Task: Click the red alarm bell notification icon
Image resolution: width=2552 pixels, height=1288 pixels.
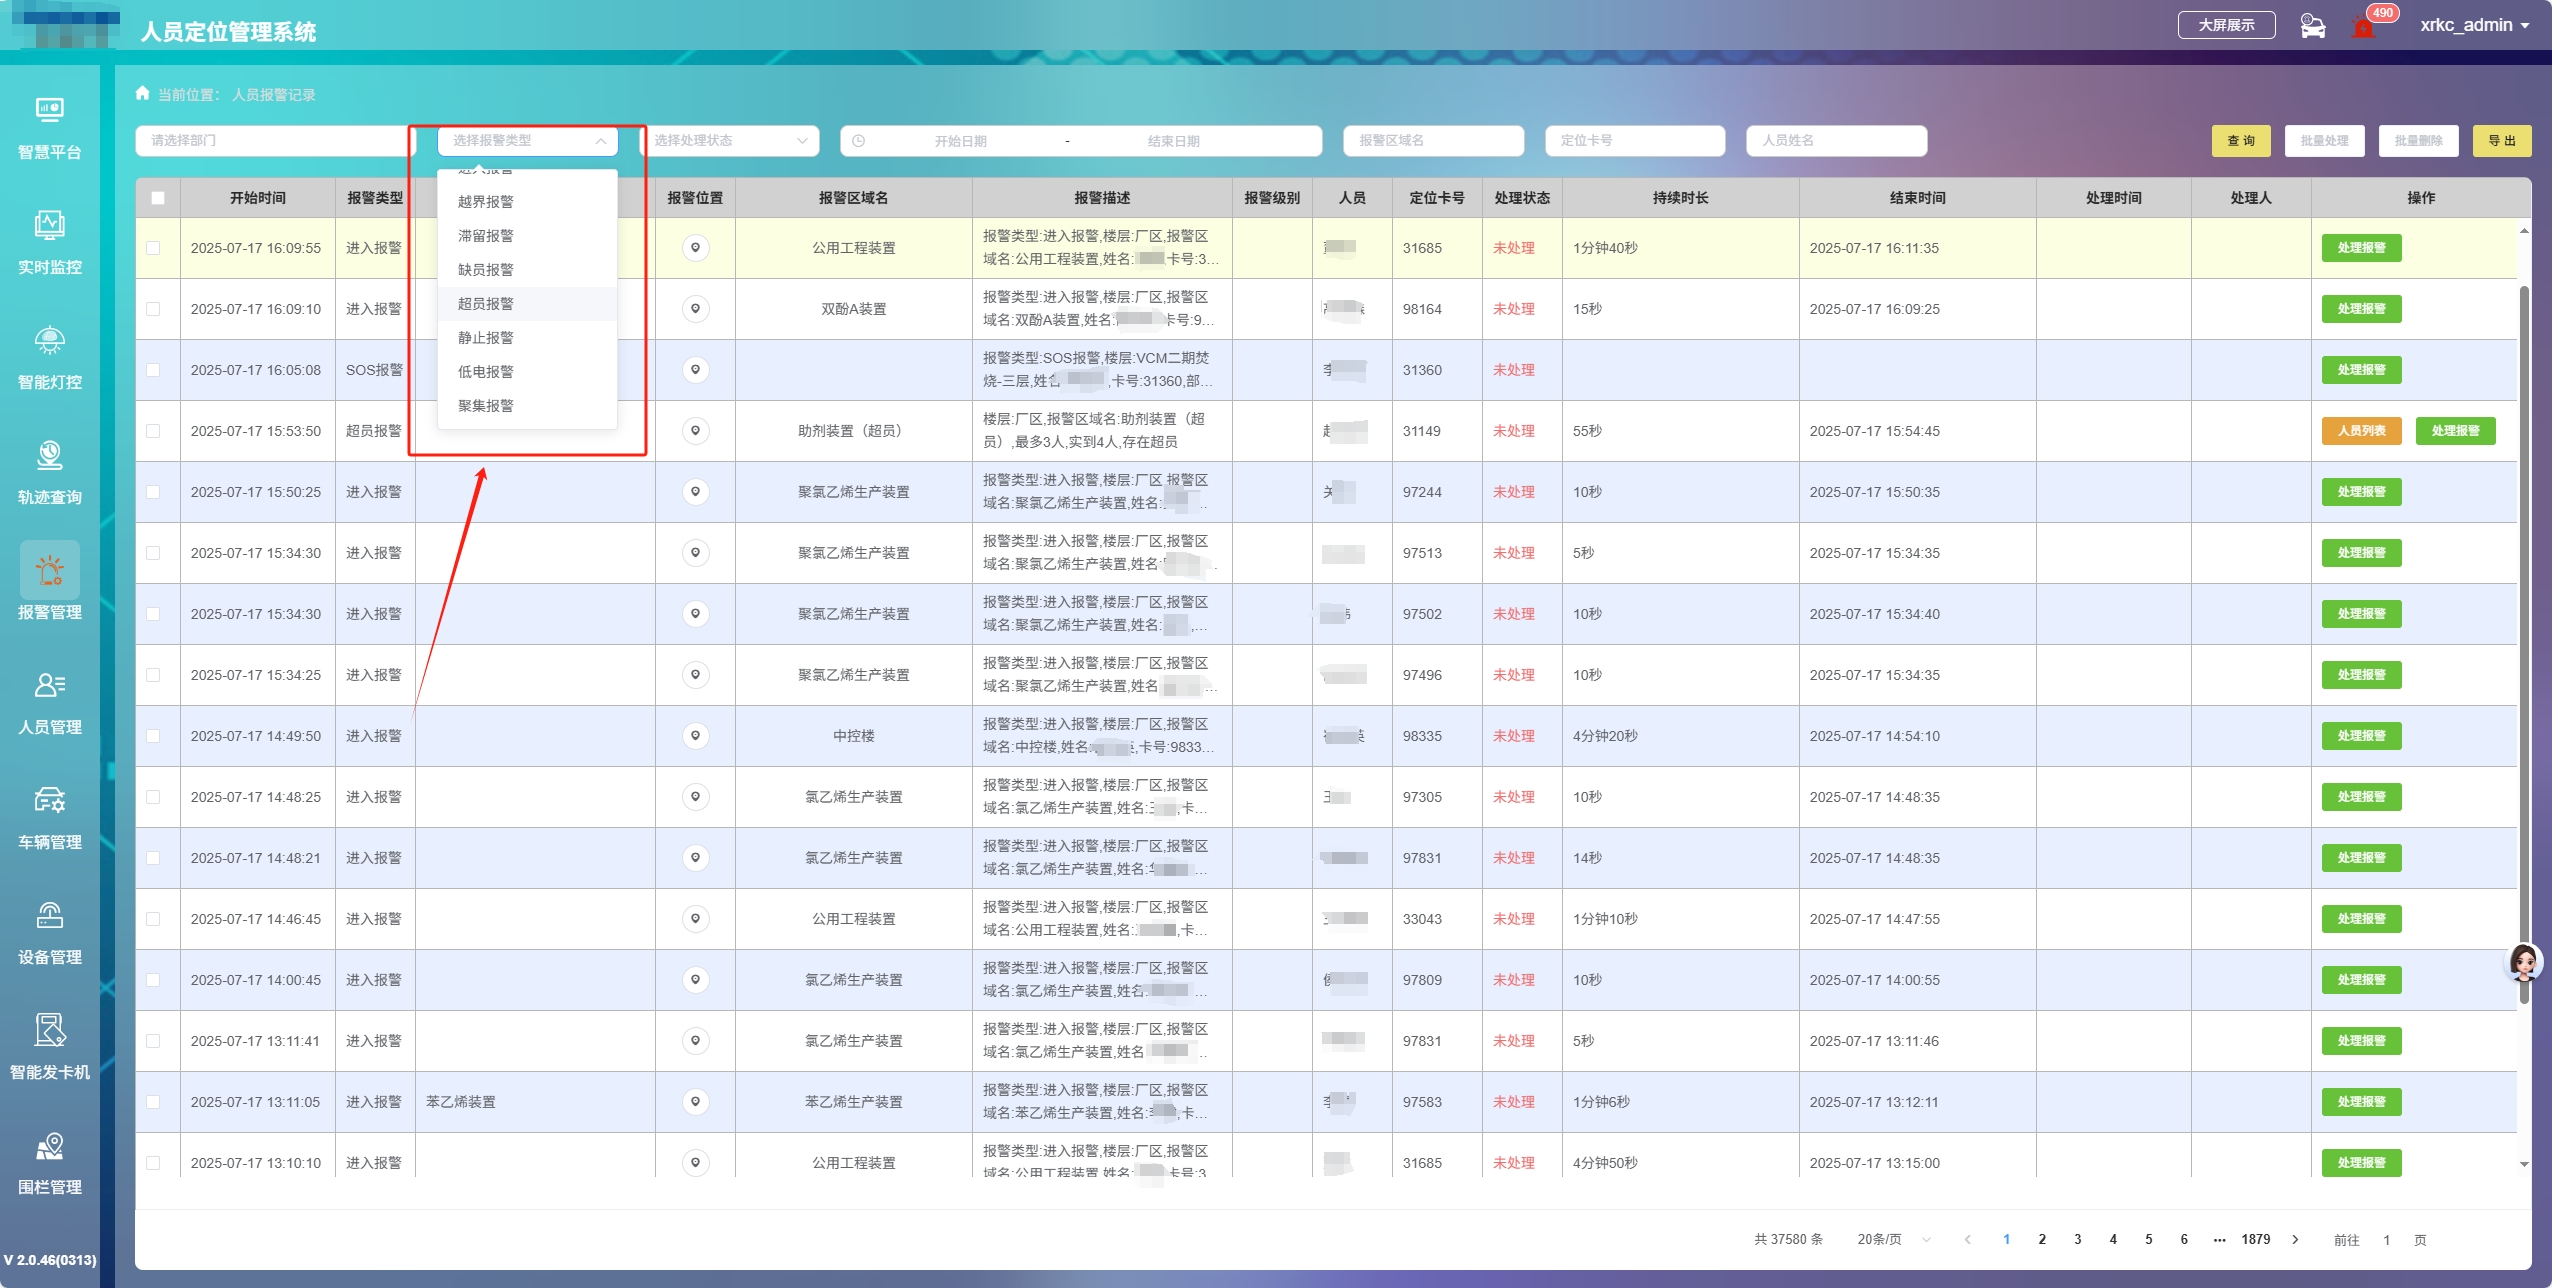Action: point(2363,28)
